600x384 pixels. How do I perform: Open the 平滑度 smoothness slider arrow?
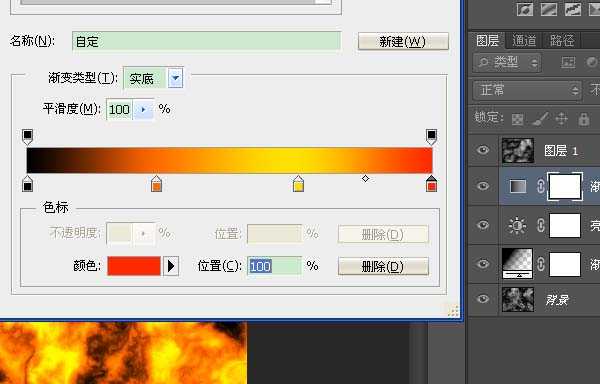143,110
